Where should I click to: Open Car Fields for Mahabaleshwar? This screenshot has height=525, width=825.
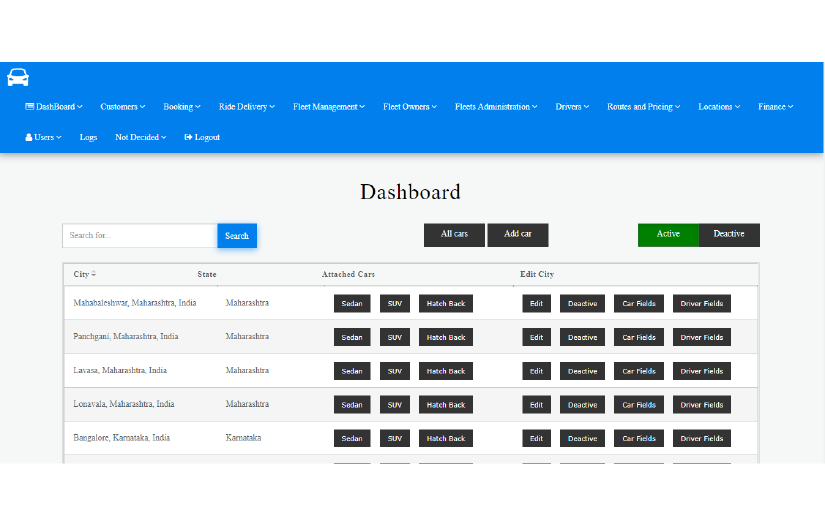(639, 304)
